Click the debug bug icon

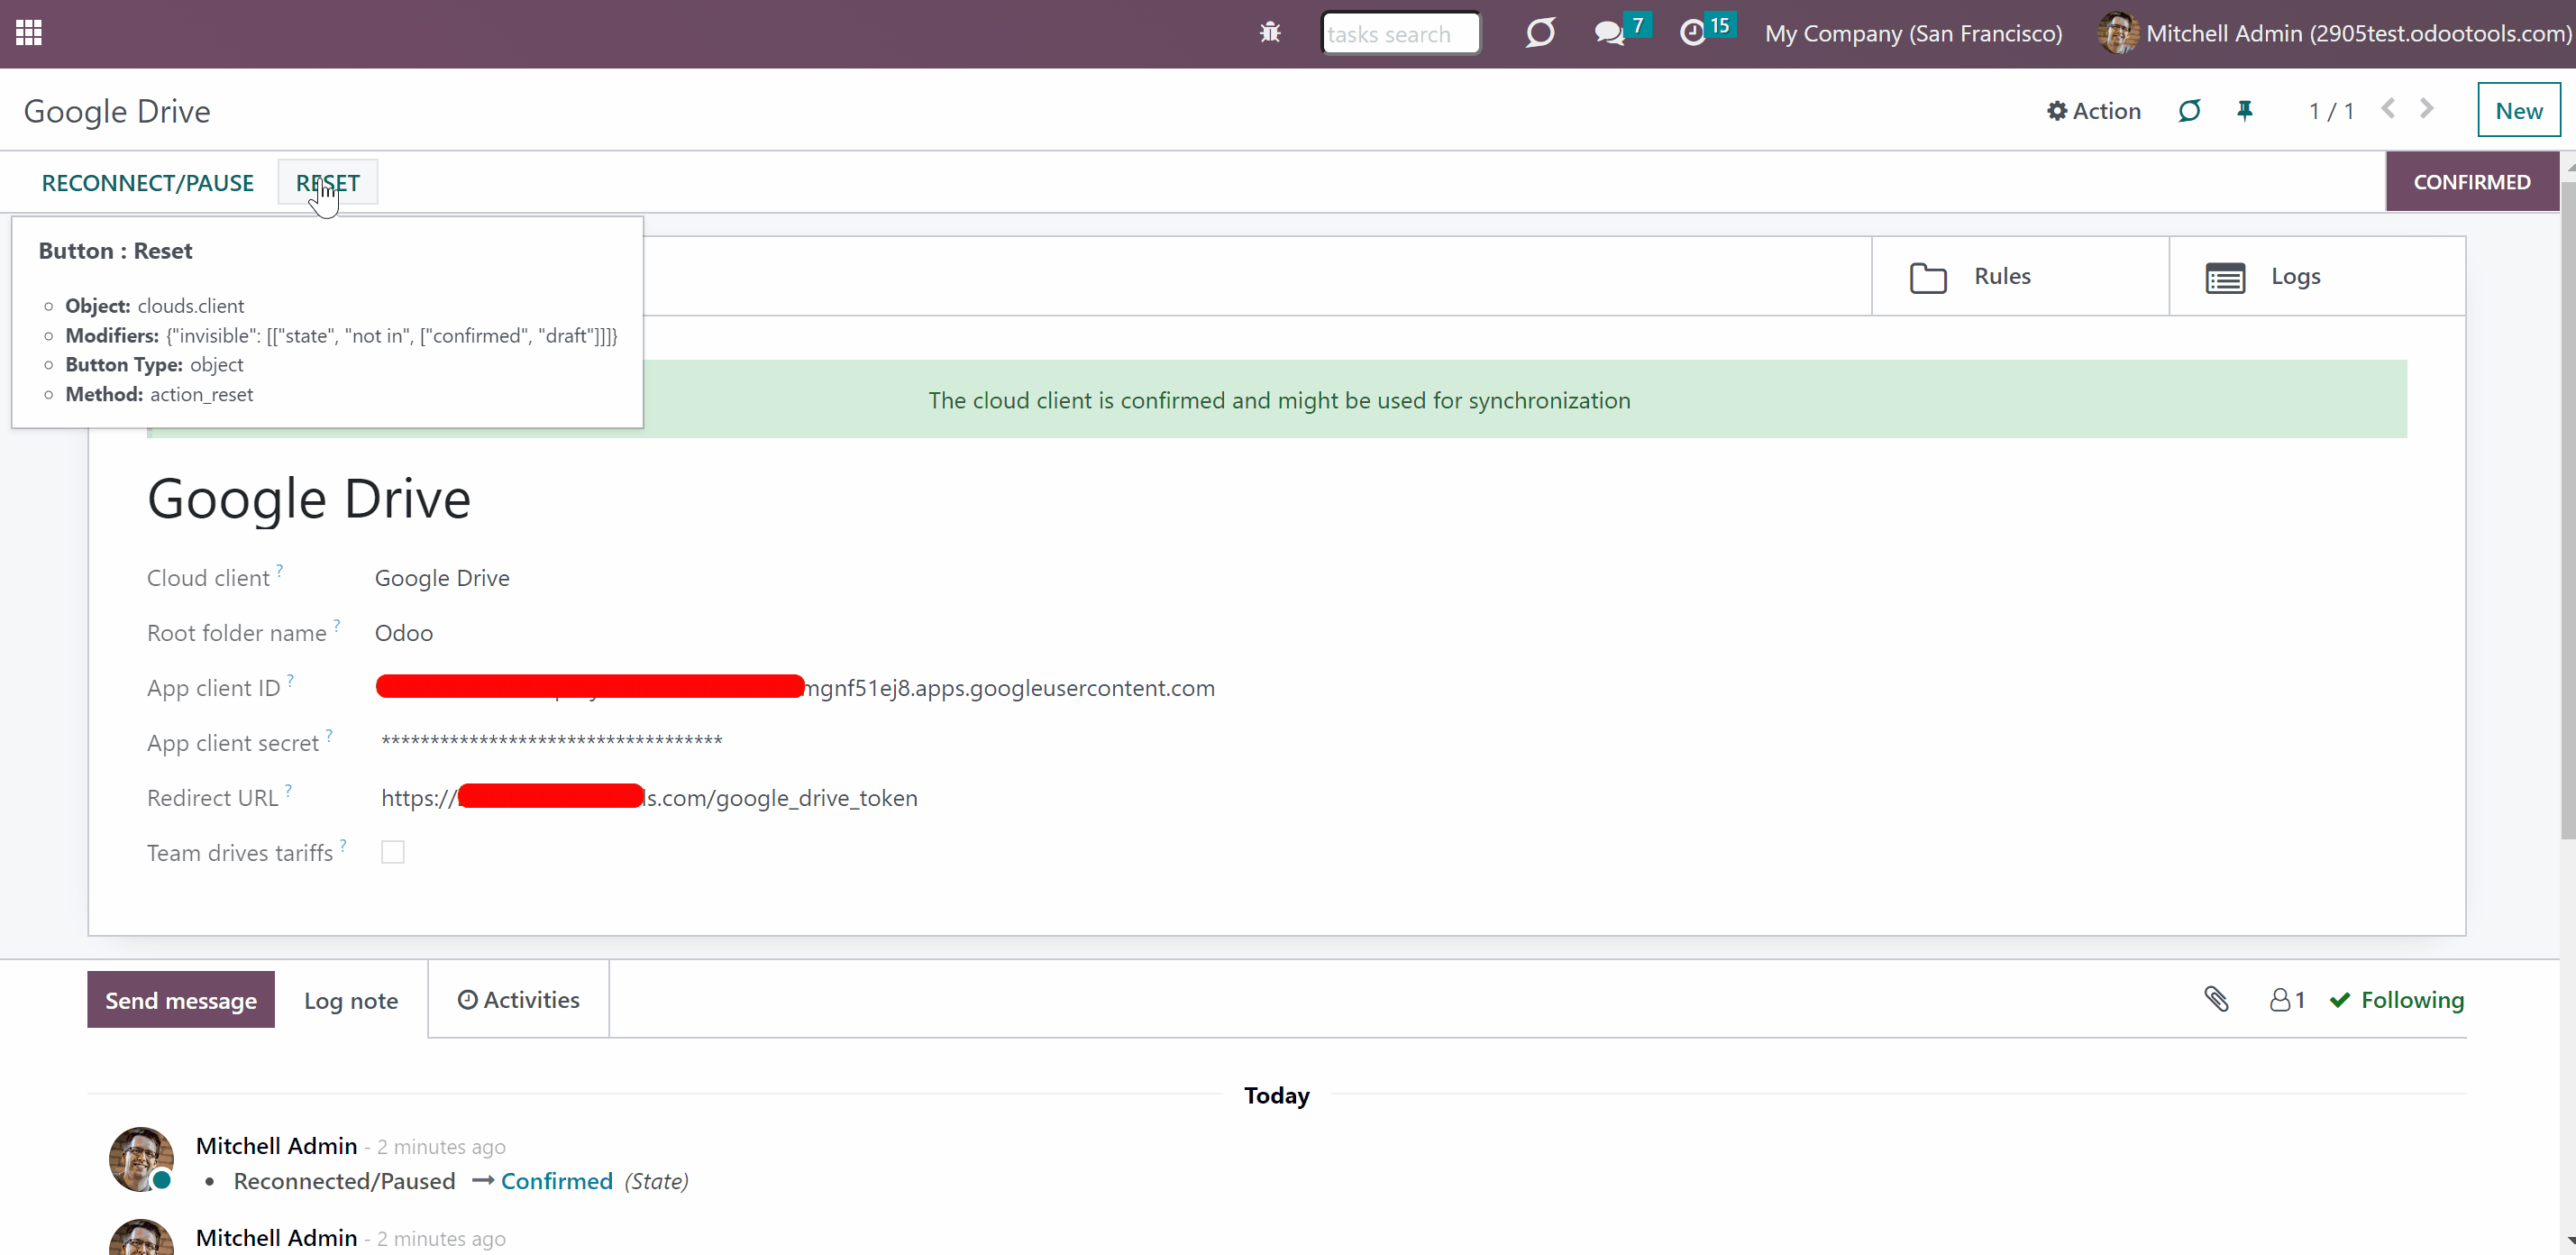pyautogui.click(x=1270, y=33)
